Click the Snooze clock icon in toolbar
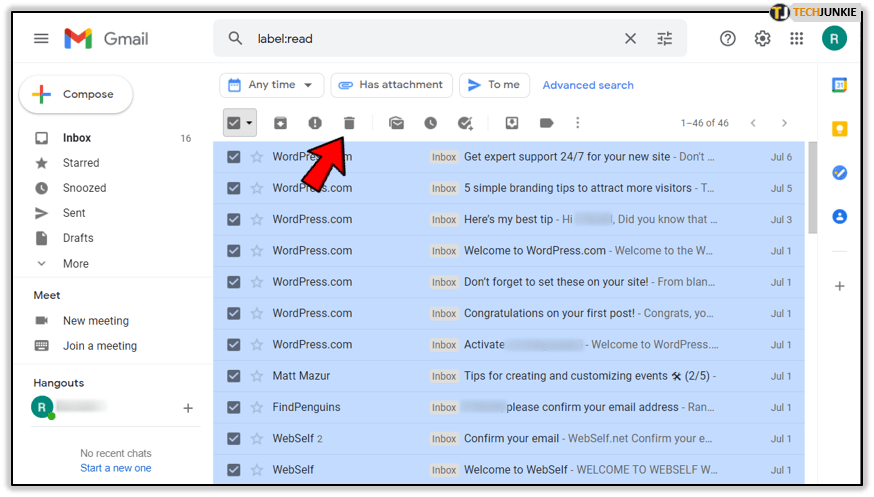Screen dimensions: 874x497 point(430,123)
